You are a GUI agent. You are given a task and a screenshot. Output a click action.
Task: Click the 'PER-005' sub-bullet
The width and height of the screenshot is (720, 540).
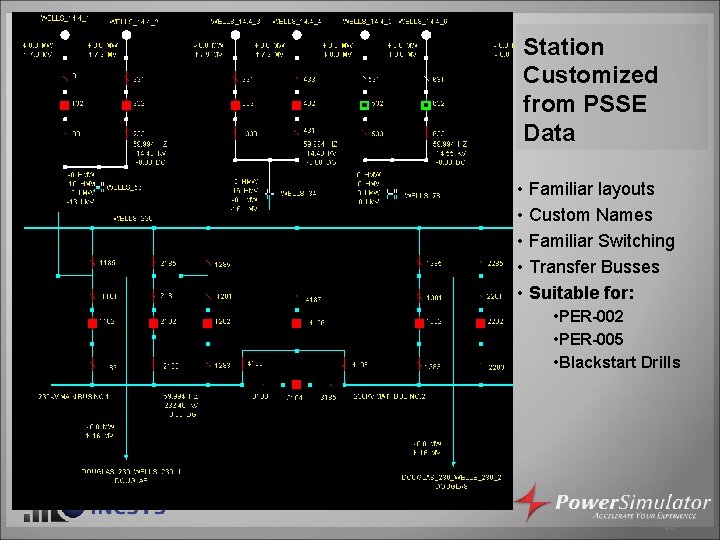(x=591, y=339)
